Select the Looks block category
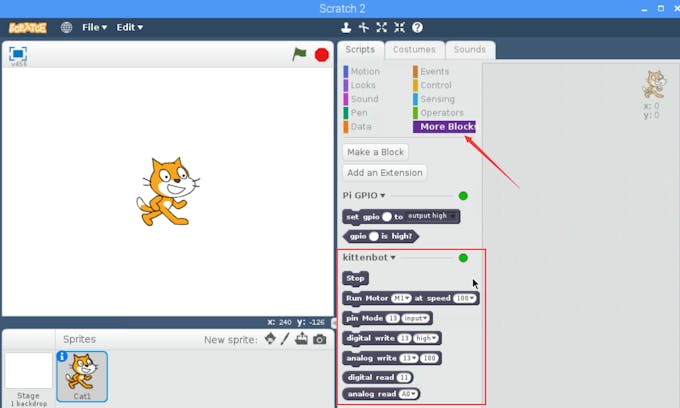 360,85
